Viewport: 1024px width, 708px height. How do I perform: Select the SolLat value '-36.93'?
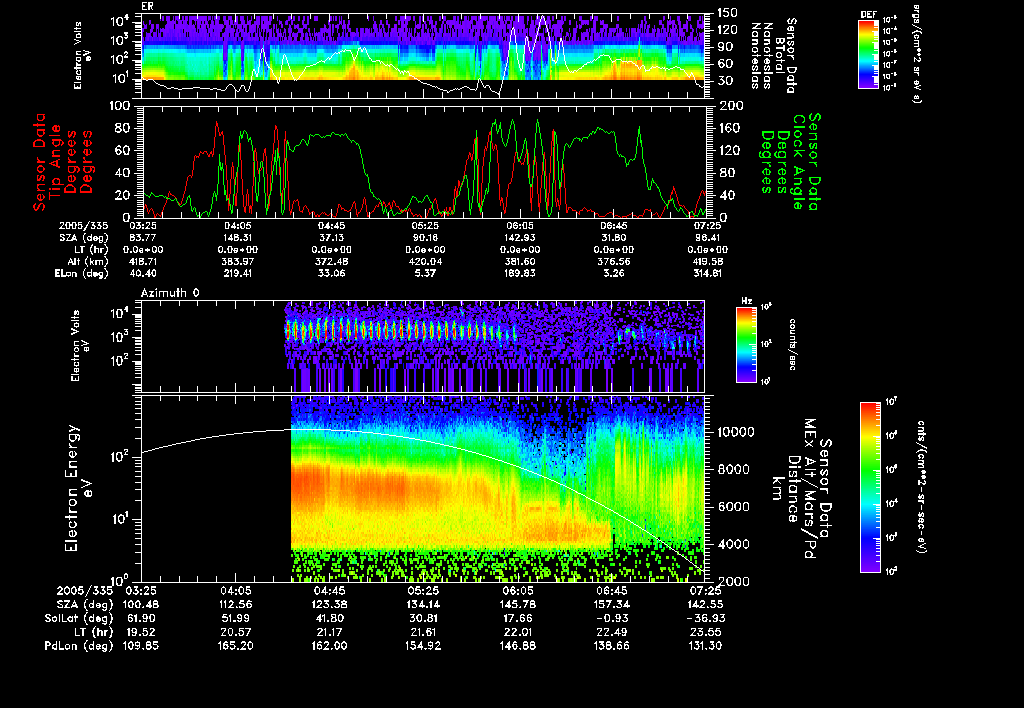pos(705,619)
